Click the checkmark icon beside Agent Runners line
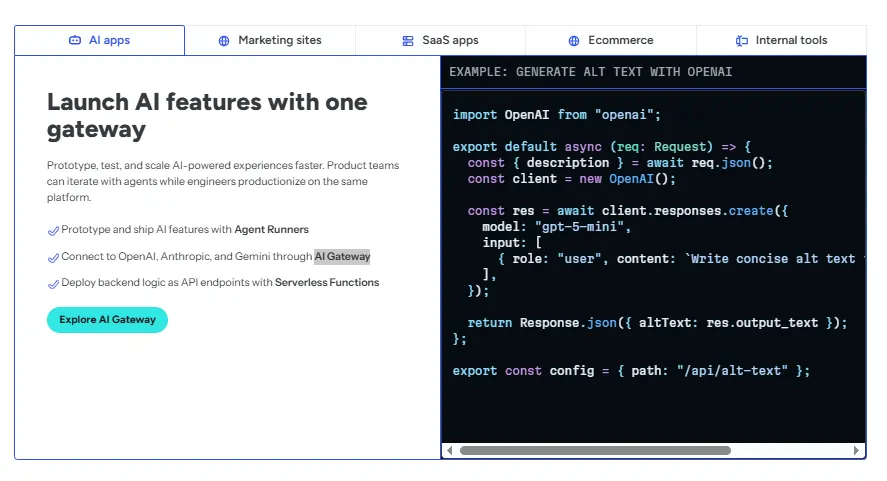Image resolution: width=887 pixels, height=481 pixels. 53,231
